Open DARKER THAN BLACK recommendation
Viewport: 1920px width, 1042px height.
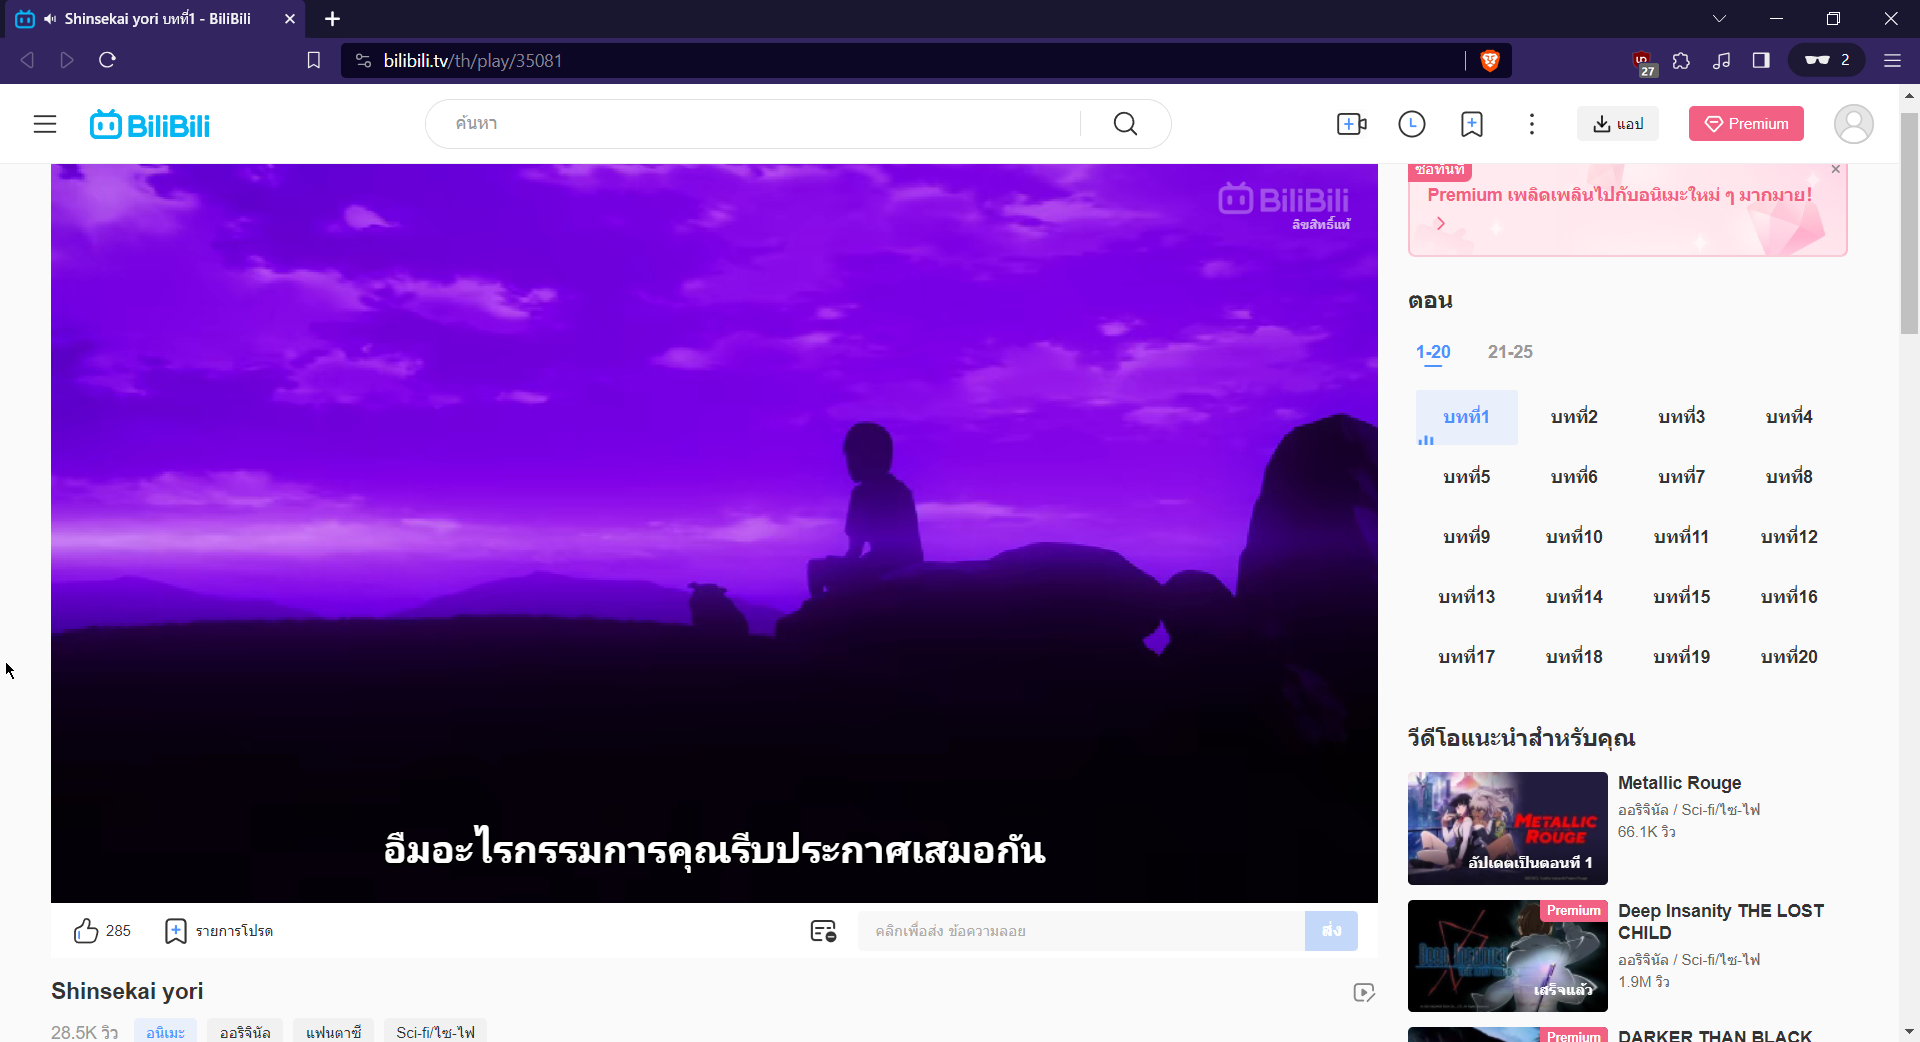click(x=1715, y=1035)
